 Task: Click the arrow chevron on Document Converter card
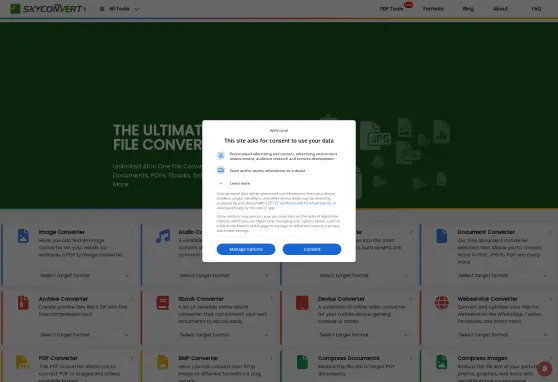point(551,232)
